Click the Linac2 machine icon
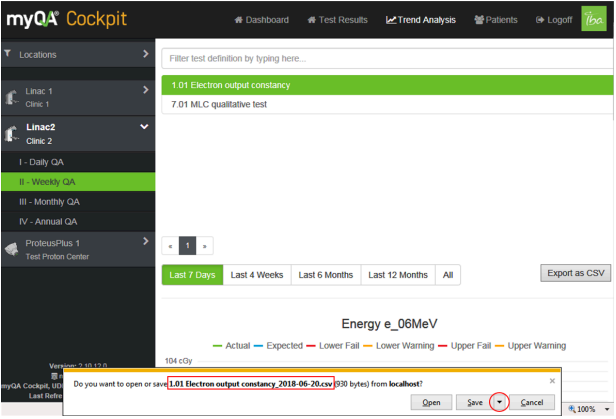This screenshot has height=419, width=616. [x=12, y=134]
